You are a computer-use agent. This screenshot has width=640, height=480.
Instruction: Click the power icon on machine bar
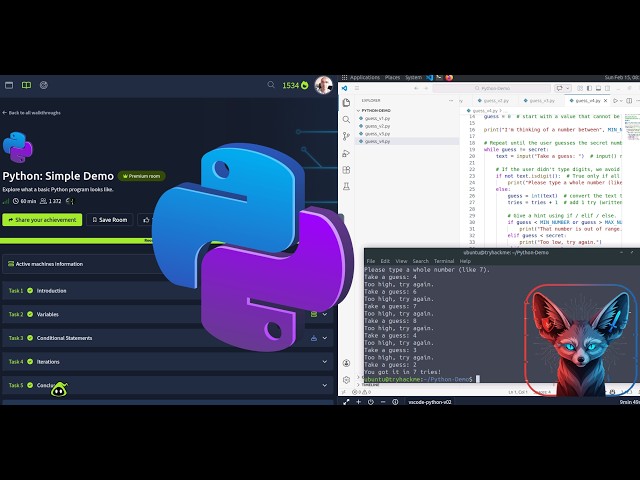coord(371,402)
